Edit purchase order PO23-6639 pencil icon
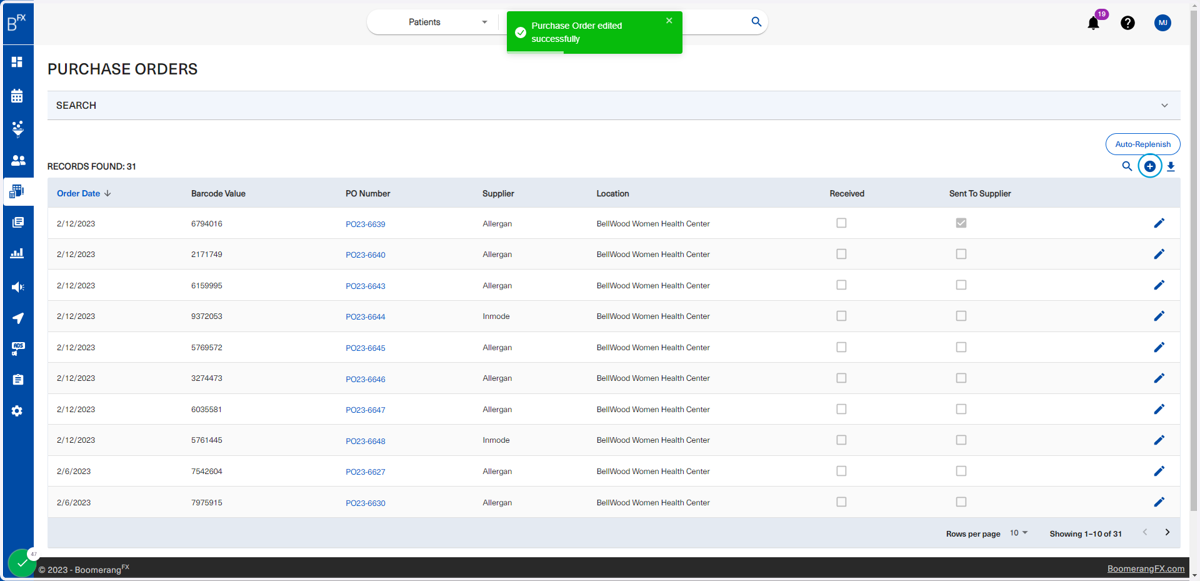This screenshot has width=1200, height=581. coord(1159,223)
